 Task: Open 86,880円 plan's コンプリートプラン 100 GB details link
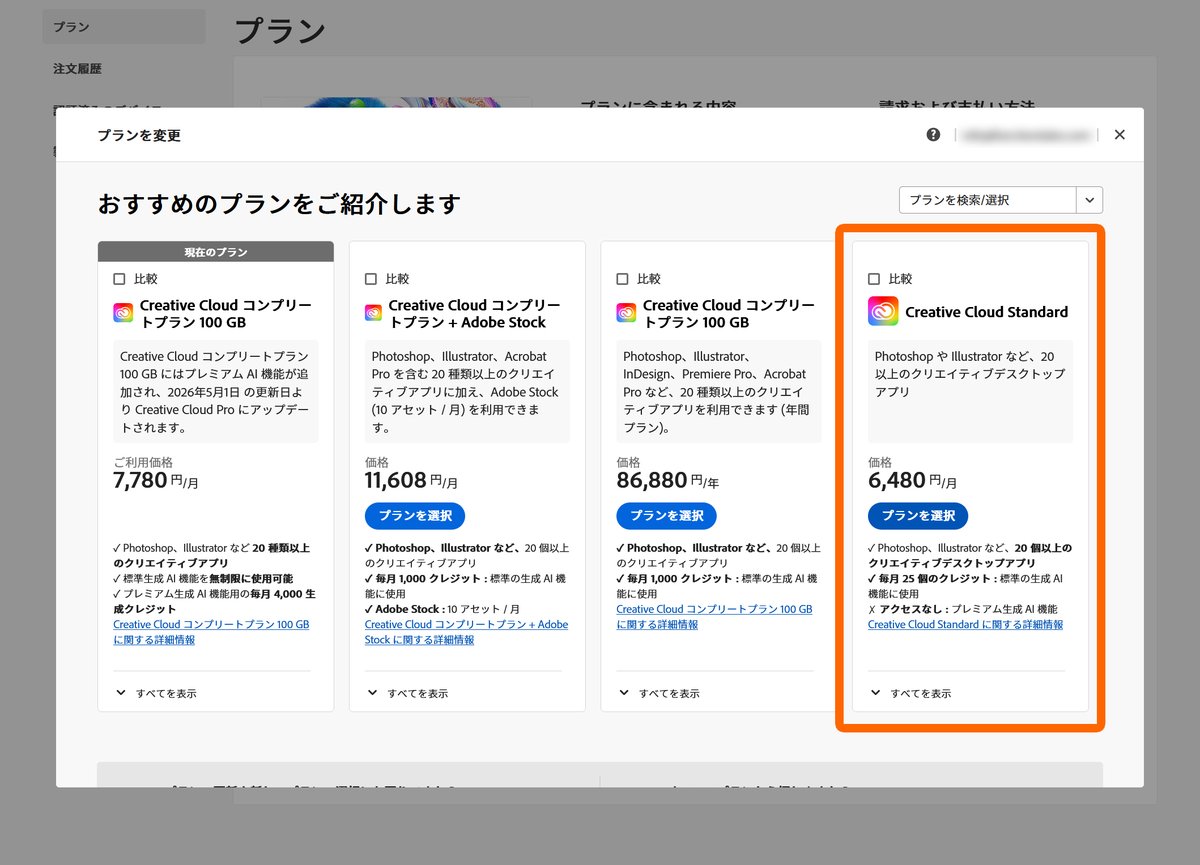point(714,616)
